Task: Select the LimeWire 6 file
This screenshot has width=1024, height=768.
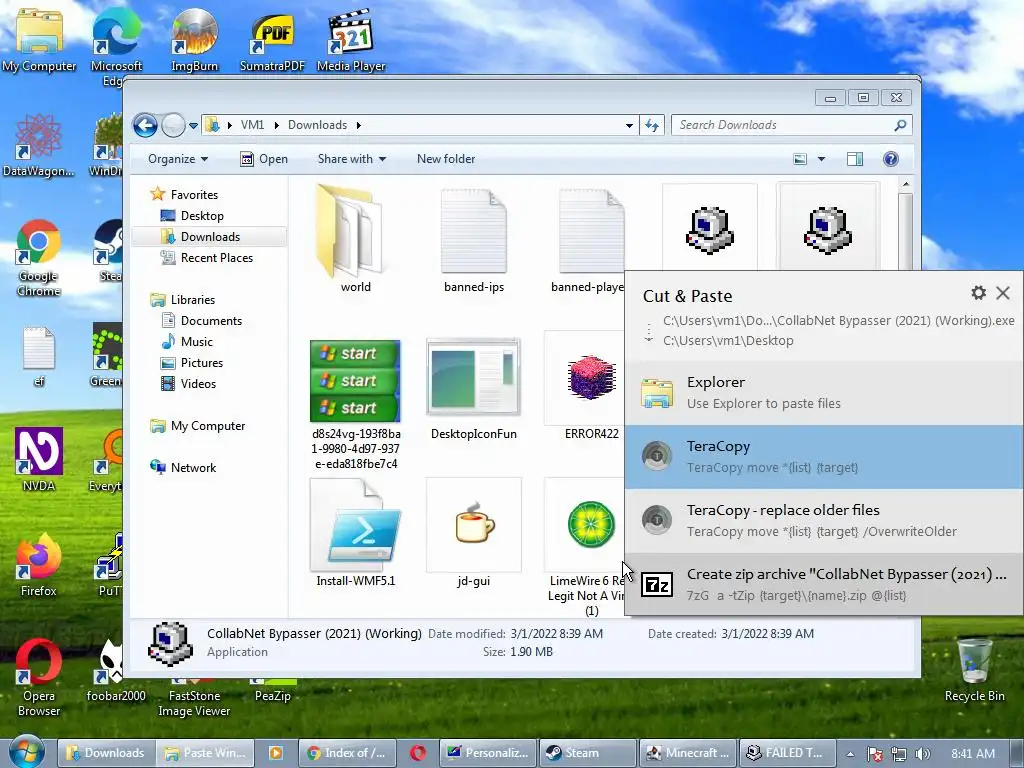Action: tap(586, 547)
